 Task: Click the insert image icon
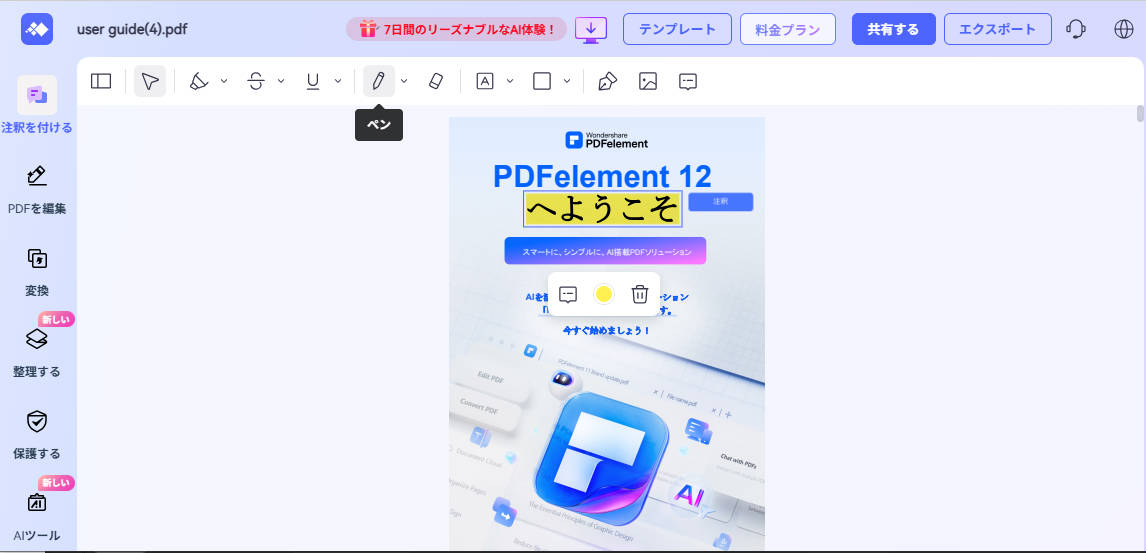[648, 81]
